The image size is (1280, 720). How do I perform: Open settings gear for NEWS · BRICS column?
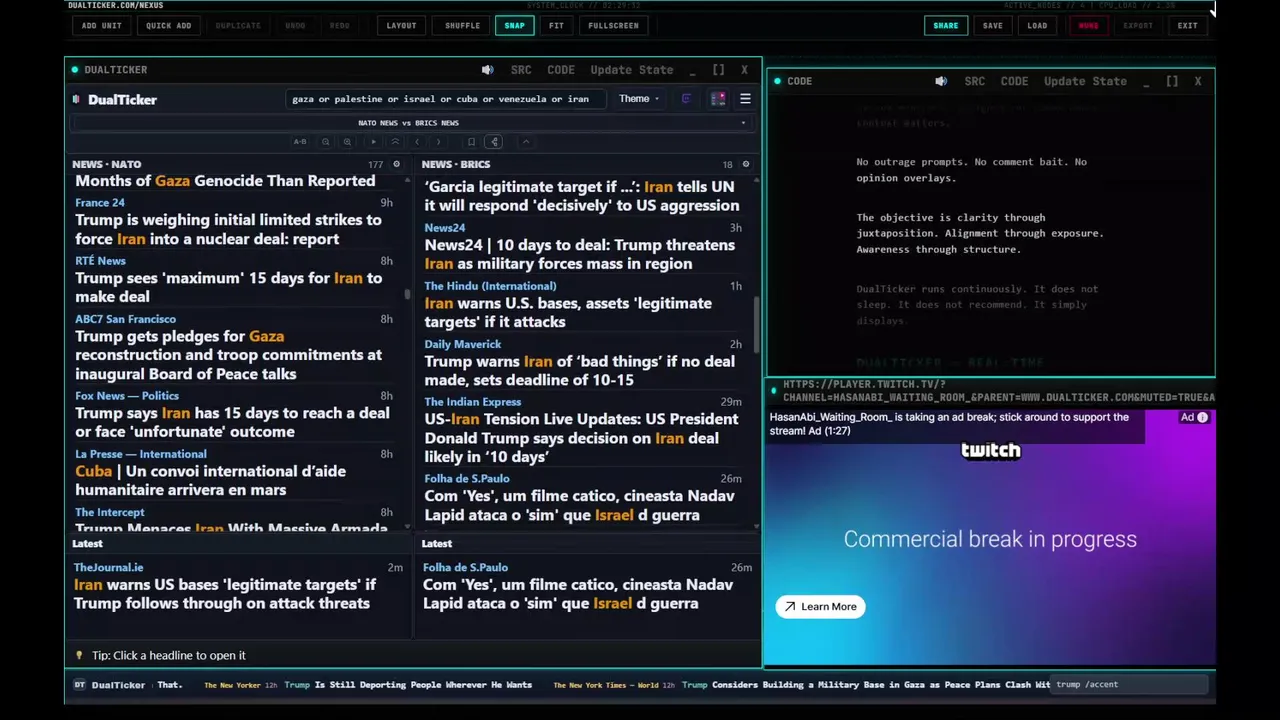pyautogui.click(x=745, y=164)
